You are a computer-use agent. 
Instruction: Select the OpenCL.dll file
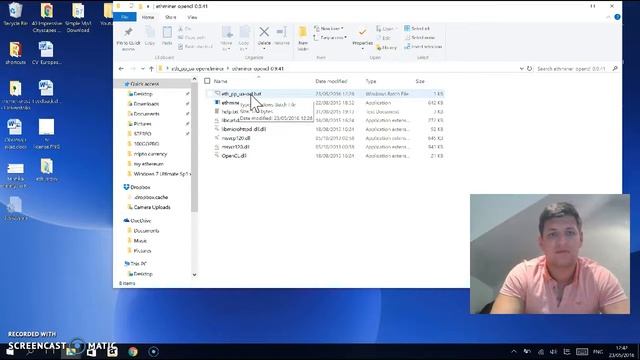234,156
